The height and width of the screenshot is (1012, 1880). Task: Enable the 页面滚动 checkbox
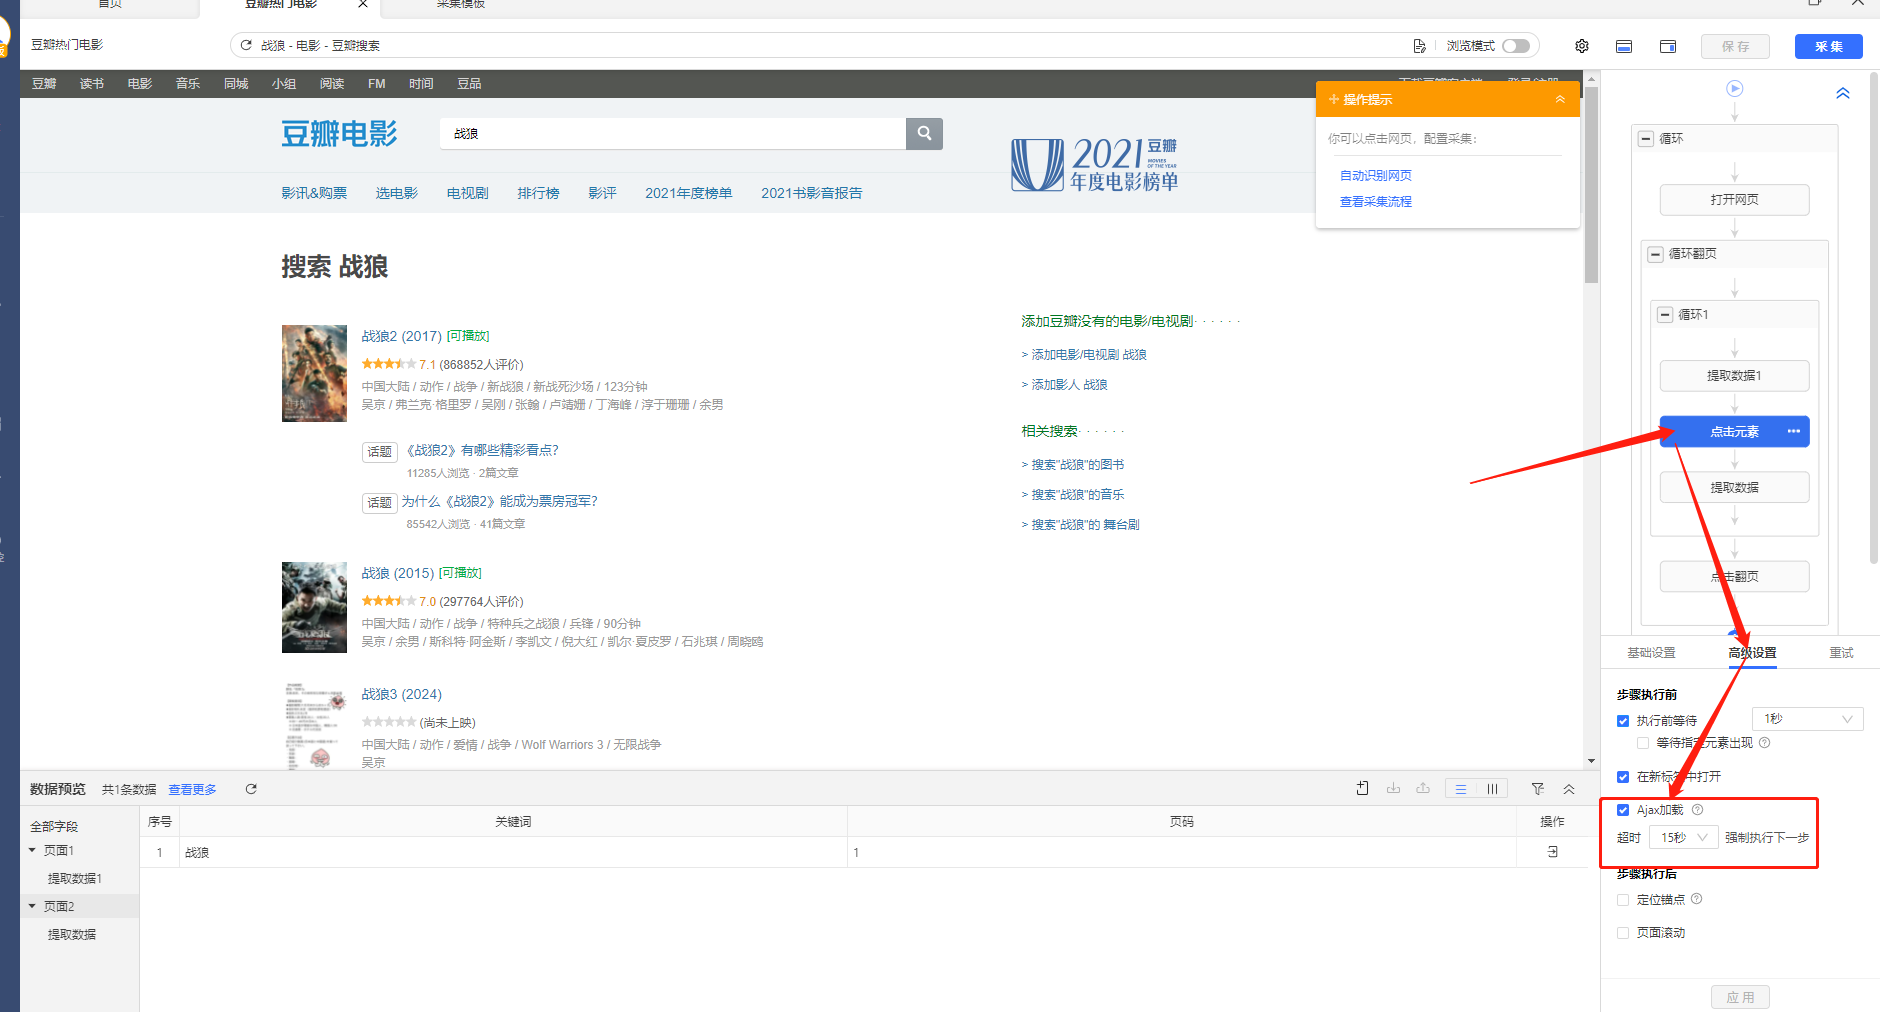pos(1623,933)
